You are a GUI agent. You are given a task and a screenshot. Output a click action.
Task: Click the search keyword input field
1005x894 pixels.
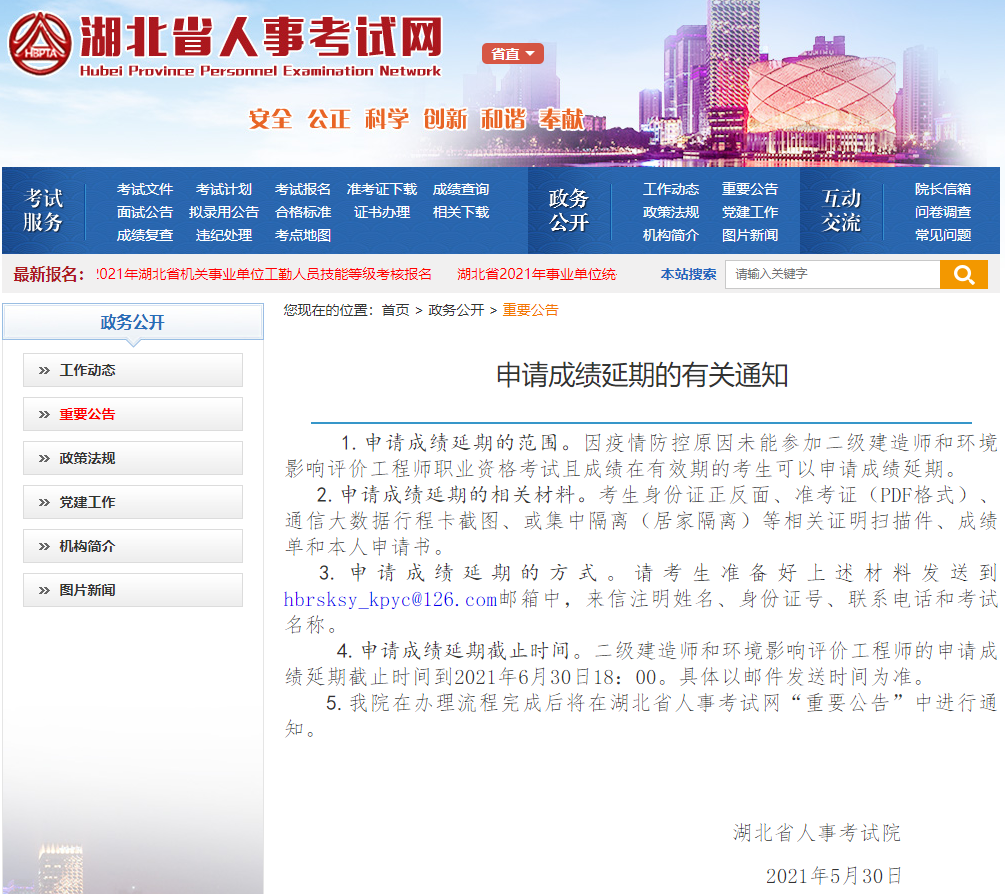[x=832, y=274]
